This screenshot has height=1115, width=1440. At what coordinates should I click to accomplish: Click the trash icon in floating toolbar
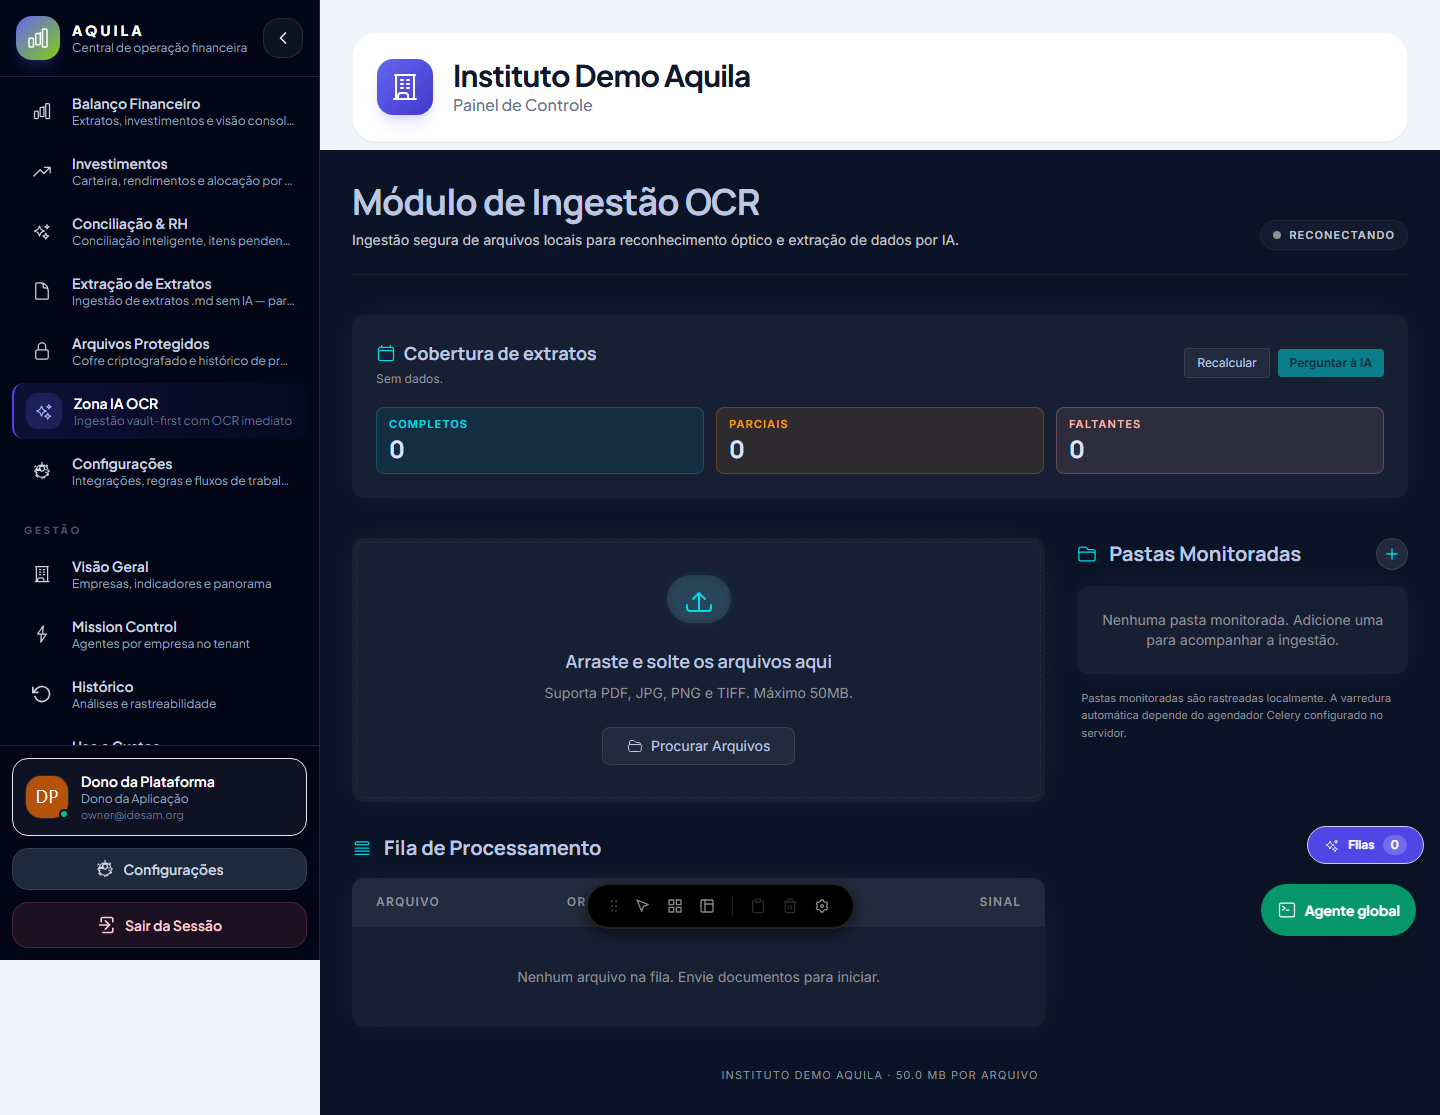click(790, 906)
